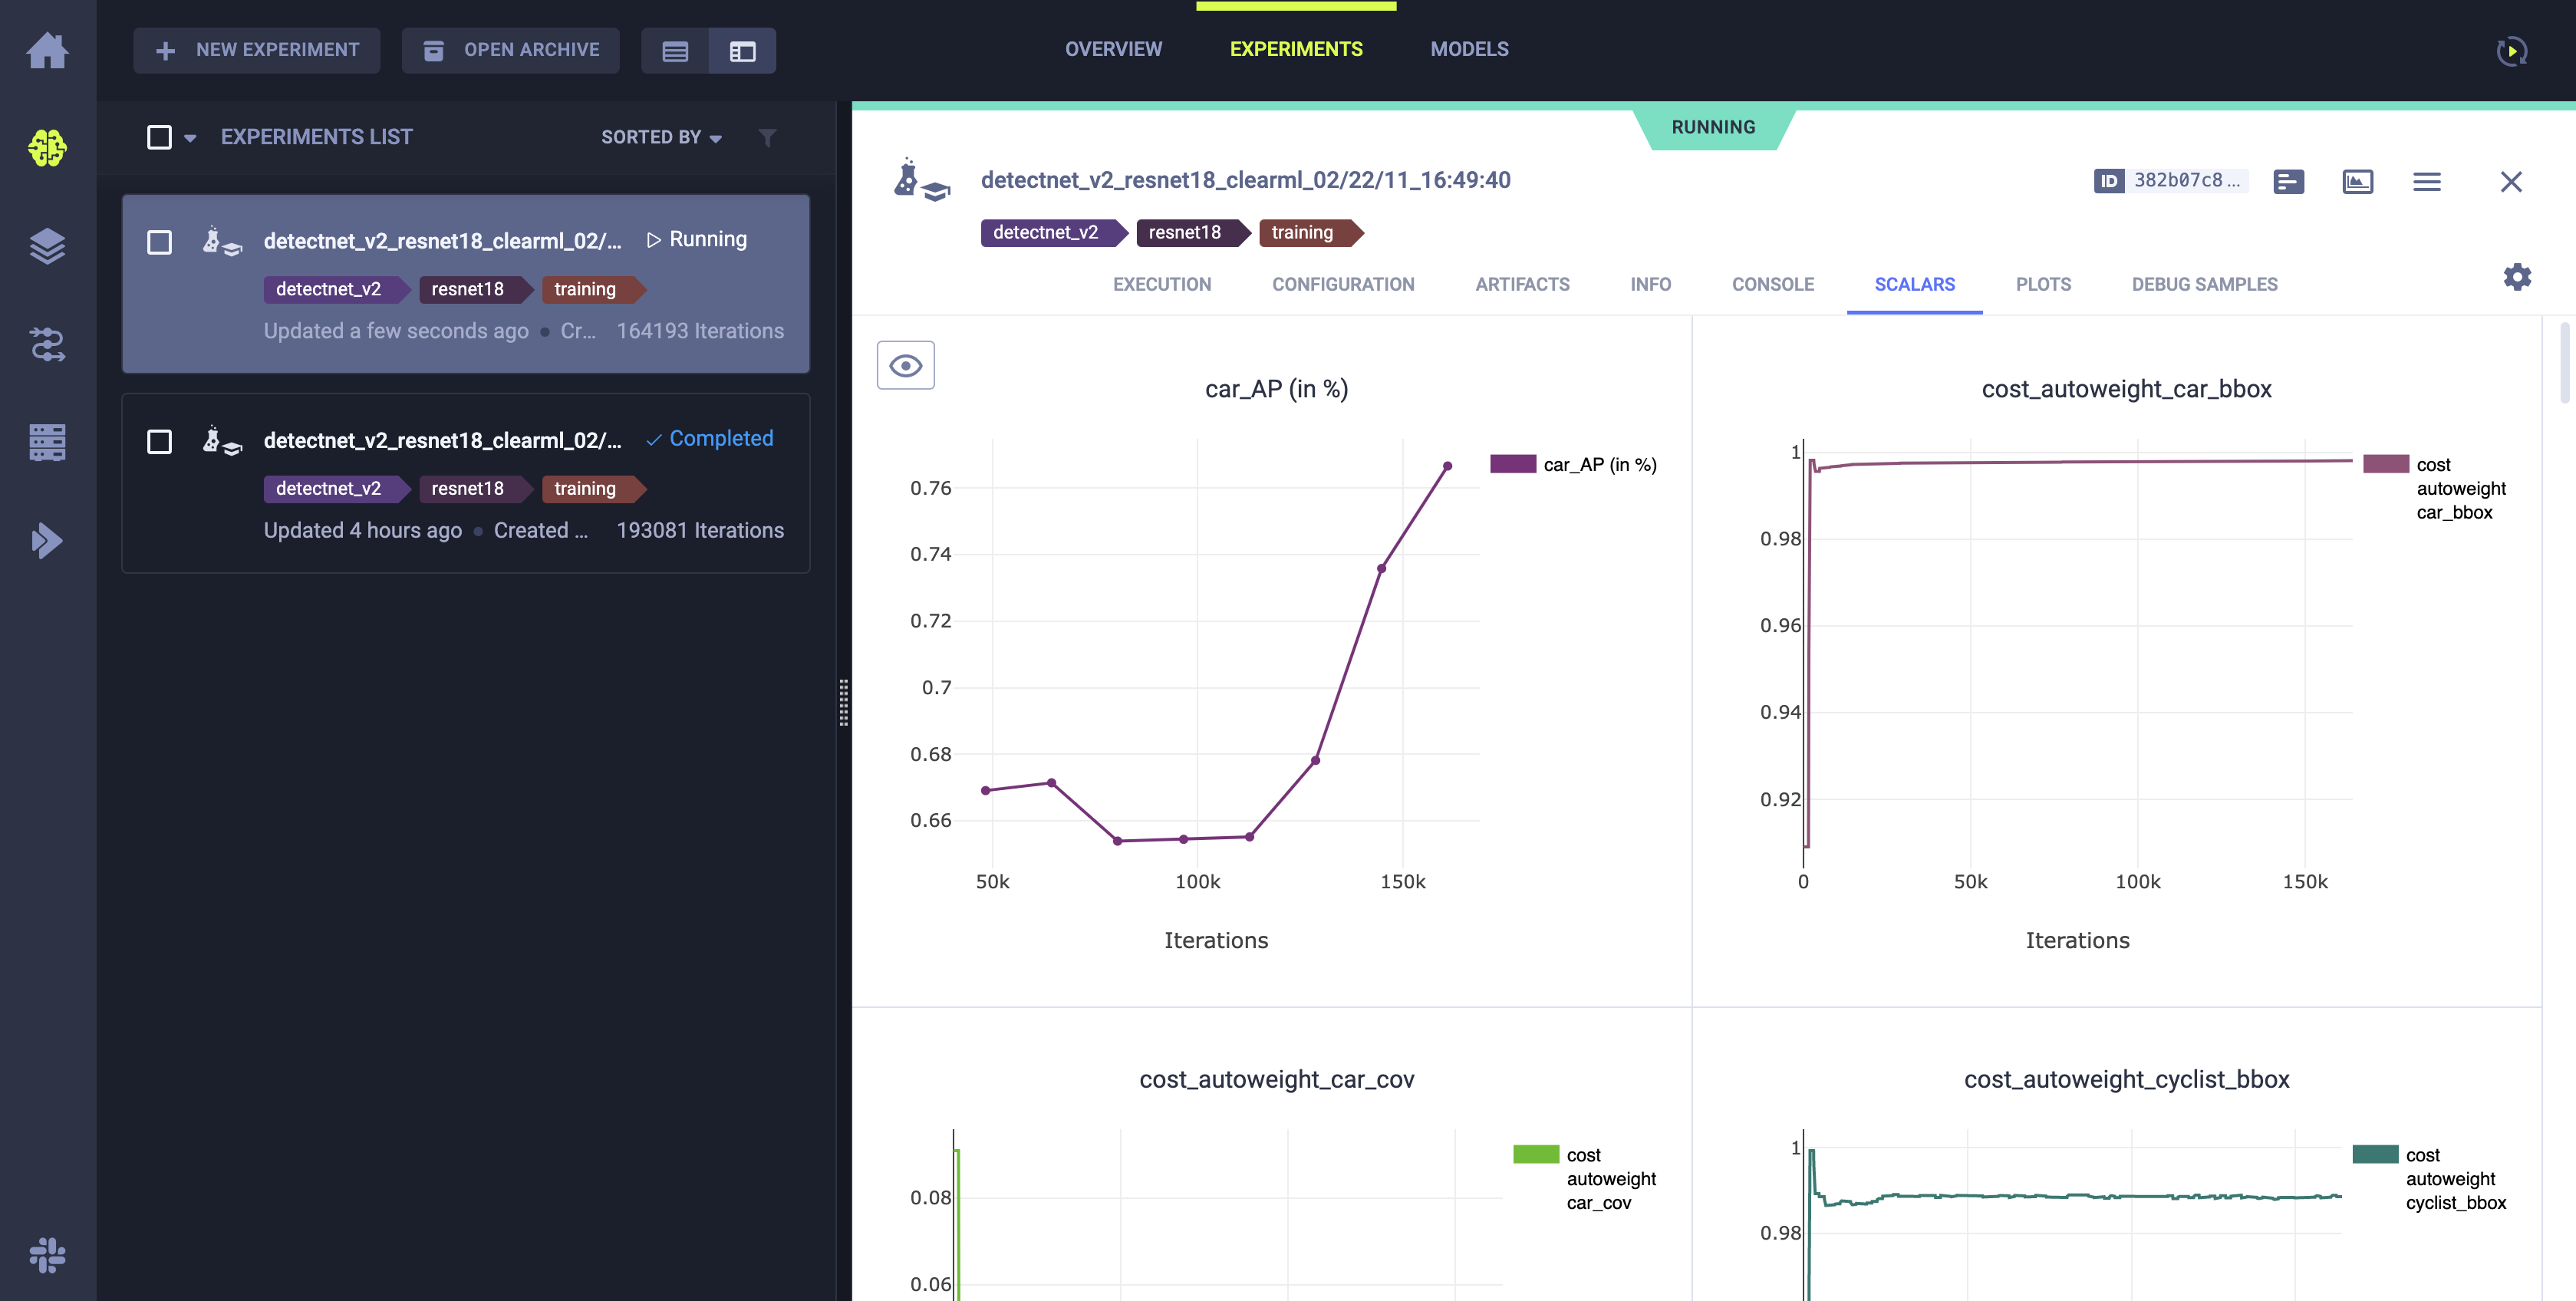Check the Running experiment checkbox
The height and width of the screenshot is (1301, 2576).
(160, 242)
